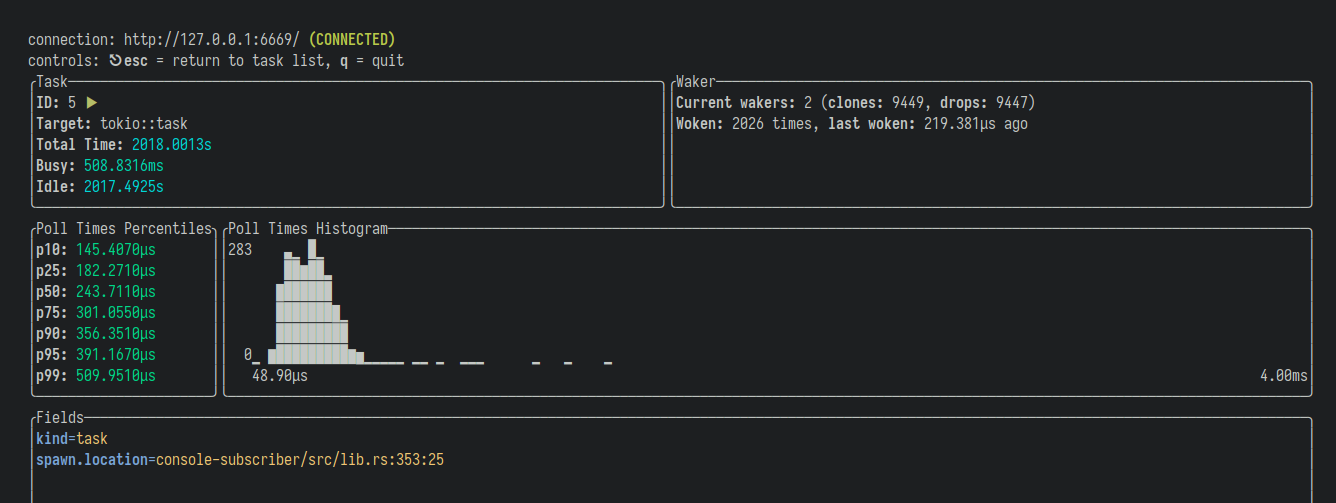Click the 4.00ms histogram maximum label
This screenshot has height=503, width=1336.
point(1284,376)
